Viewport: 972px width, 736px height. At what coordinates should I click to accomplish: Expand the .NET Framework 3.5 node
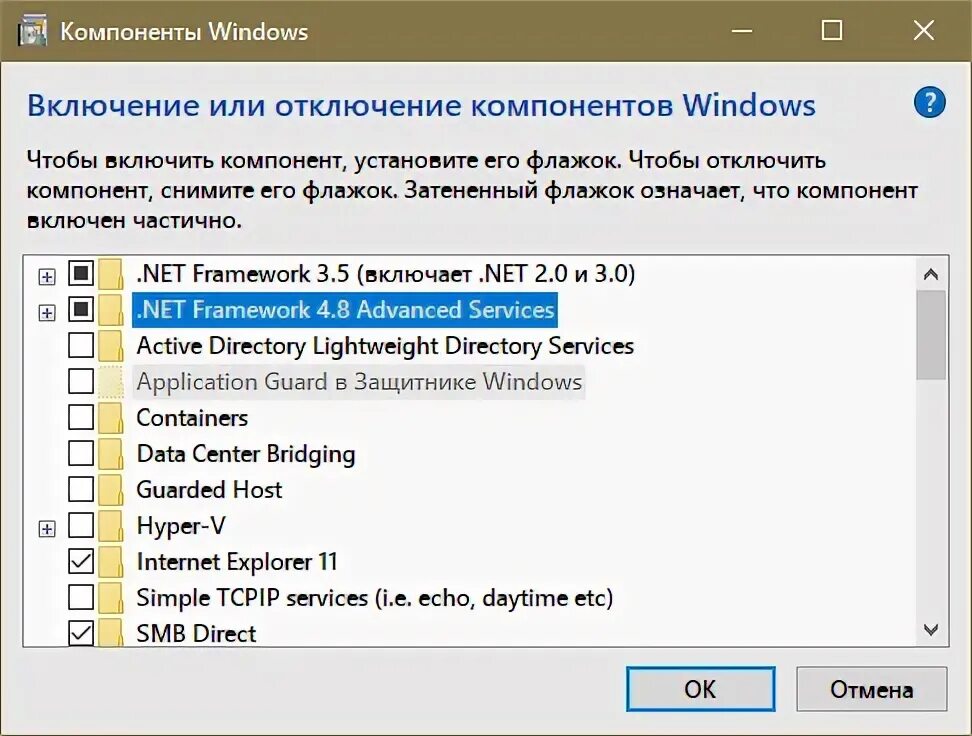[46, 276]
